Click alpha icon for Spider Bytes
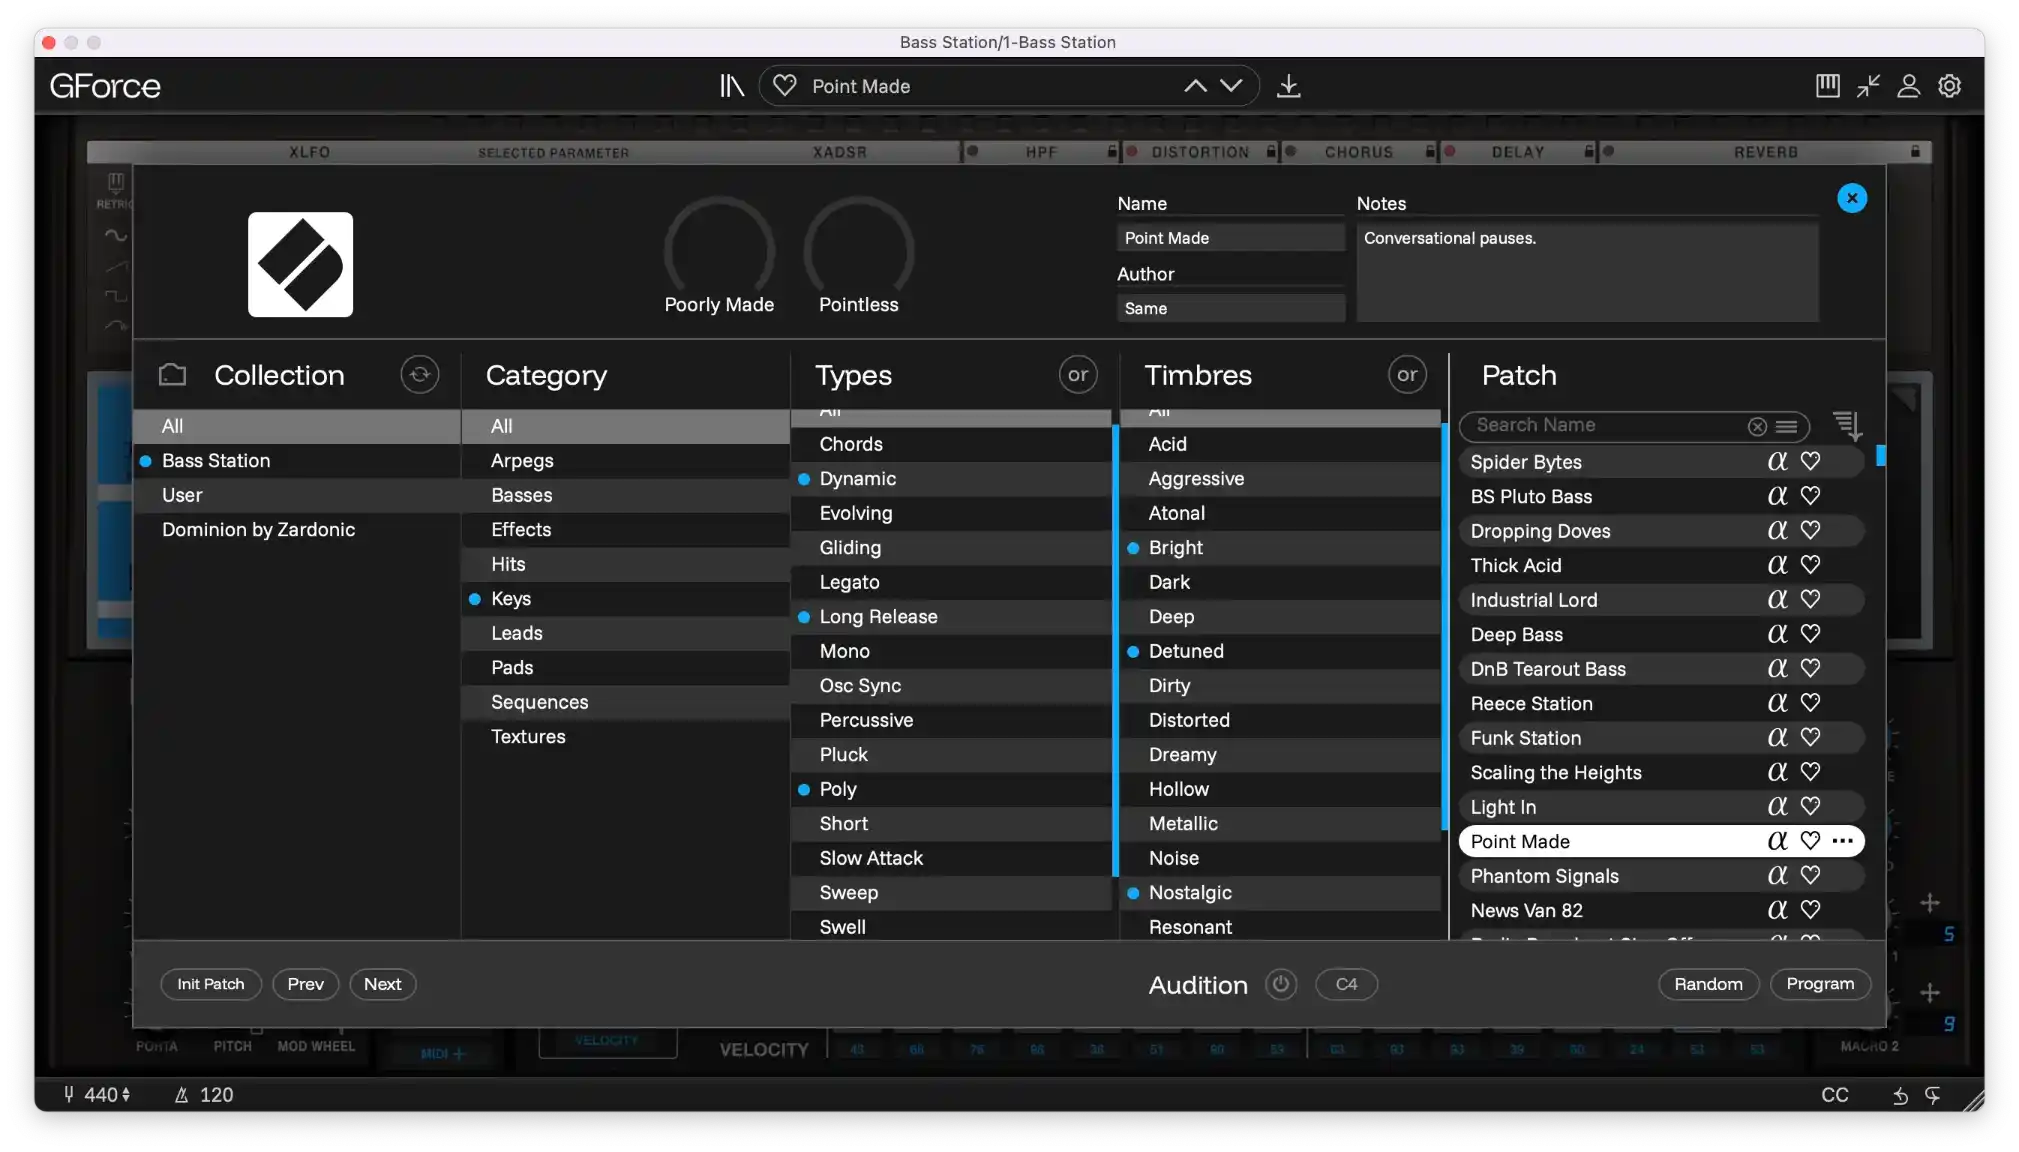Screen dimensions: 2019x1152 [1777, 461]
